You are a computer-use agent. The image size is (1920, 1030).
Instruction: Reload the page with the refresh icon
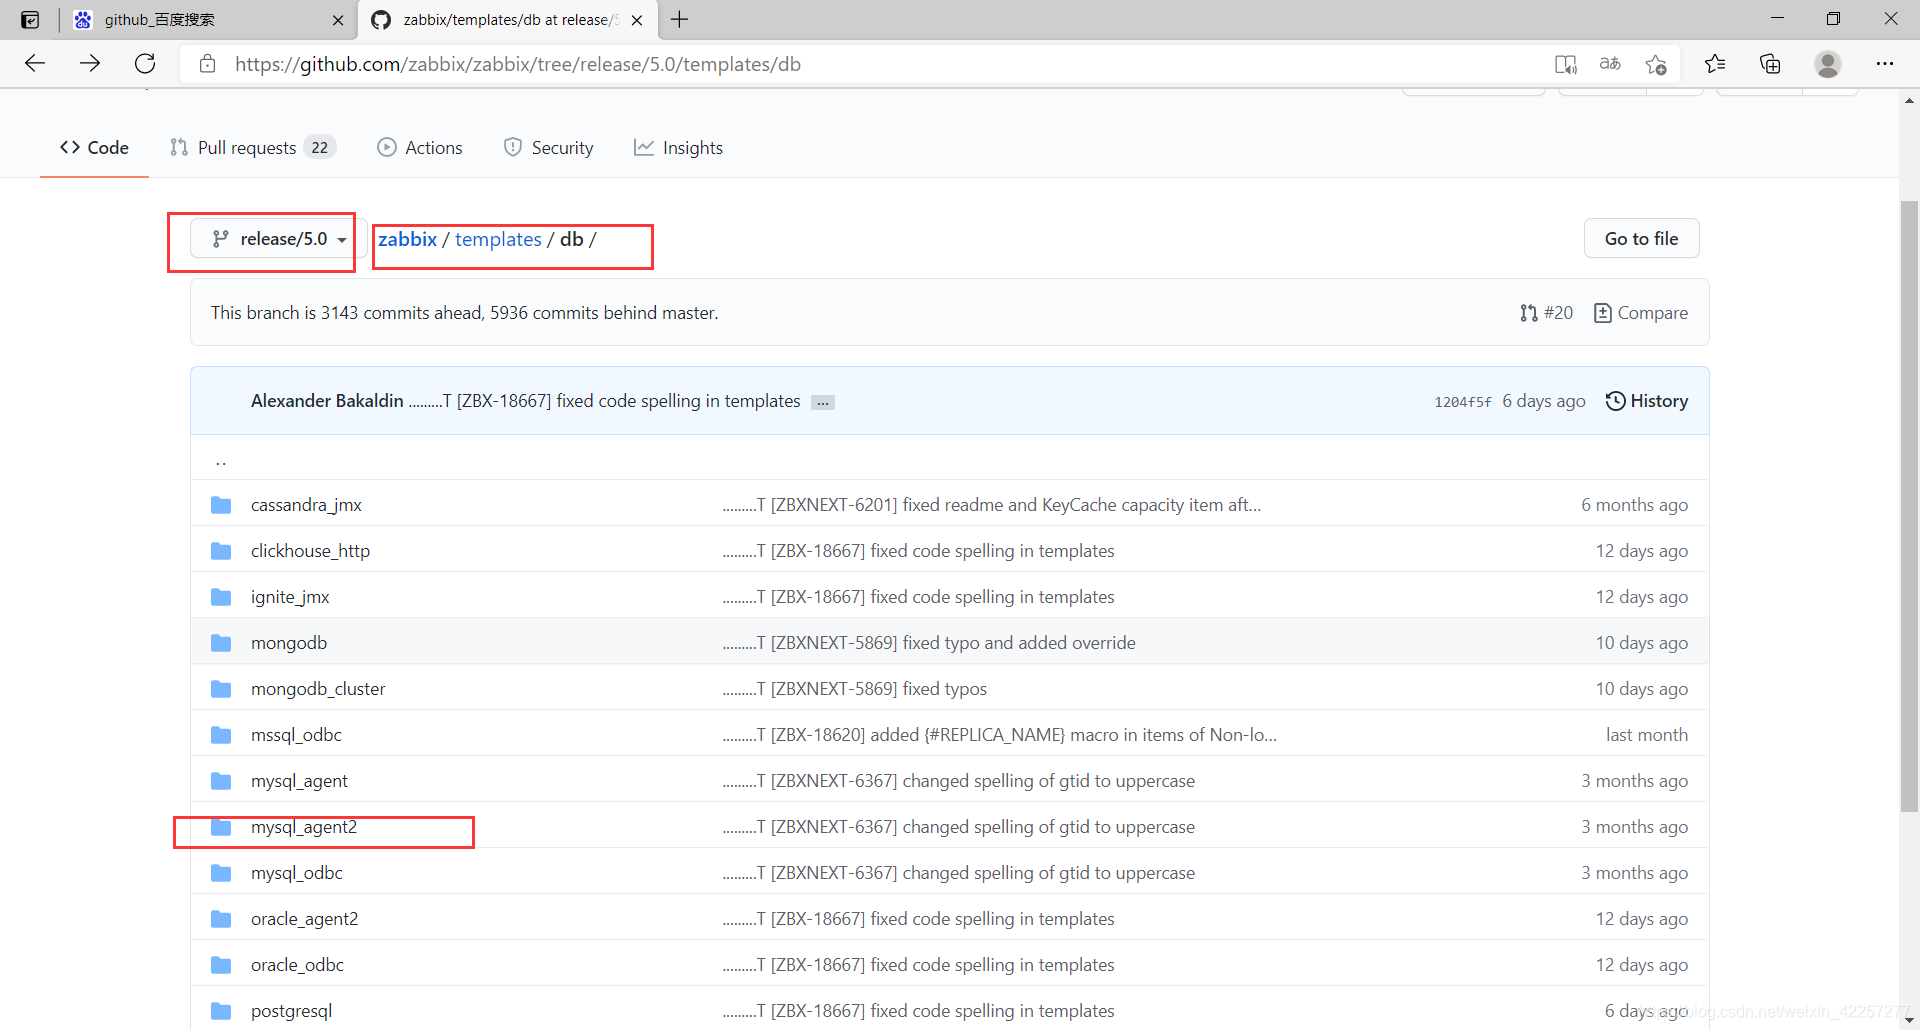(145, 64)
